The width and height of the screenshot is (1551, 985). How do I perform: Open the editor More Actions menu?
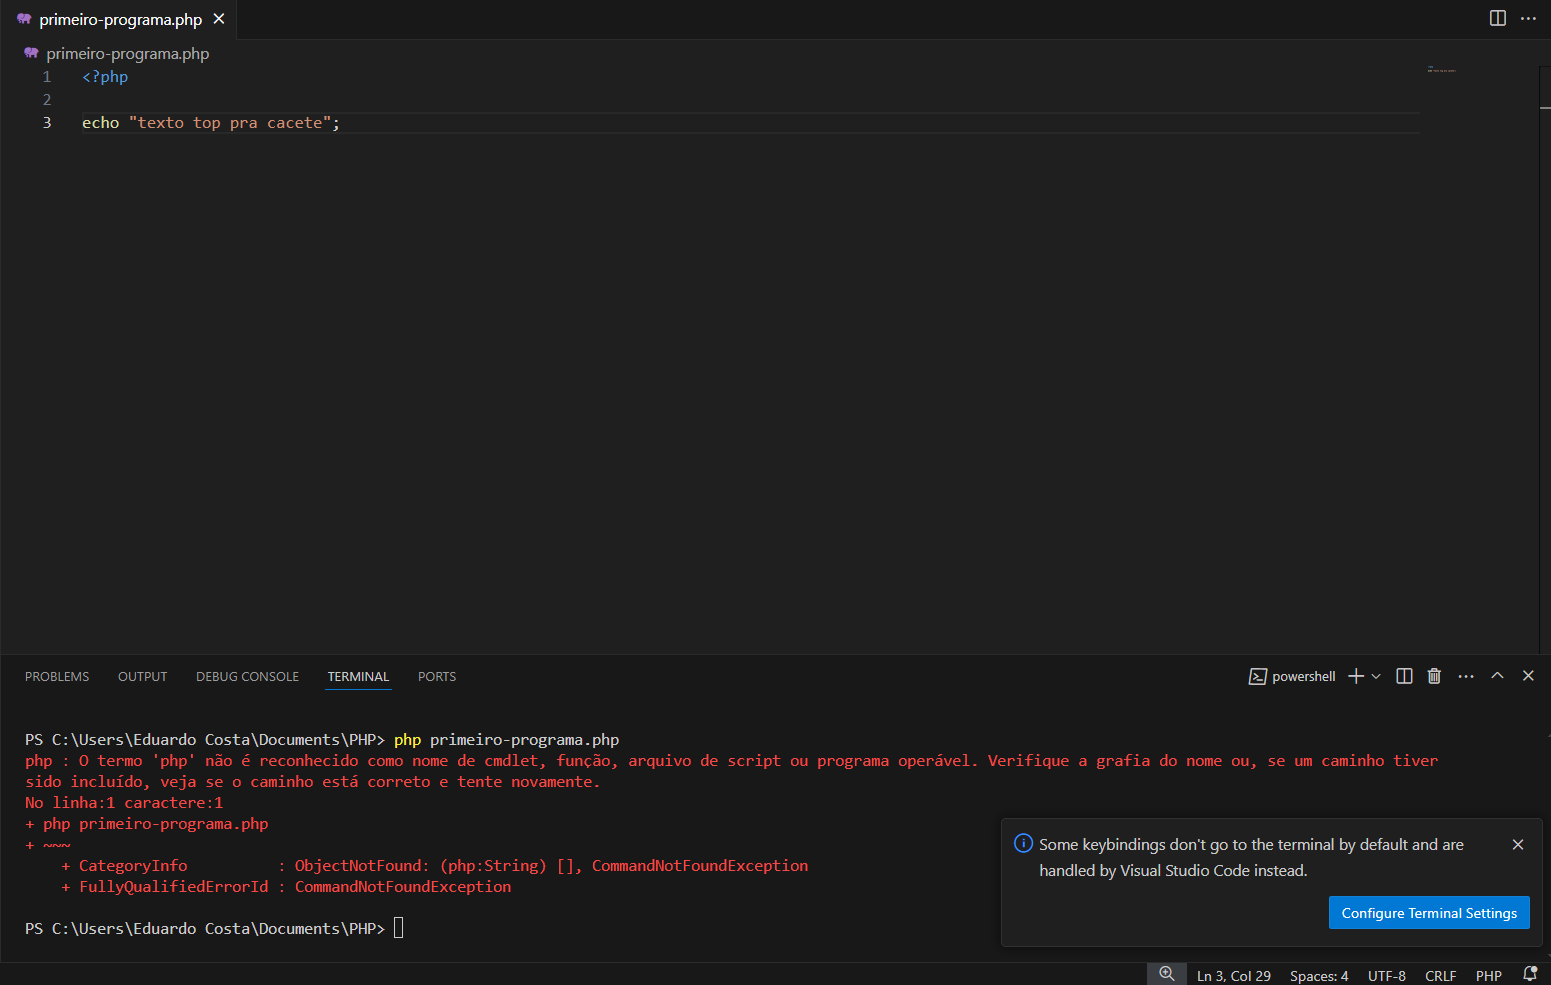(x=1528, y=18)
